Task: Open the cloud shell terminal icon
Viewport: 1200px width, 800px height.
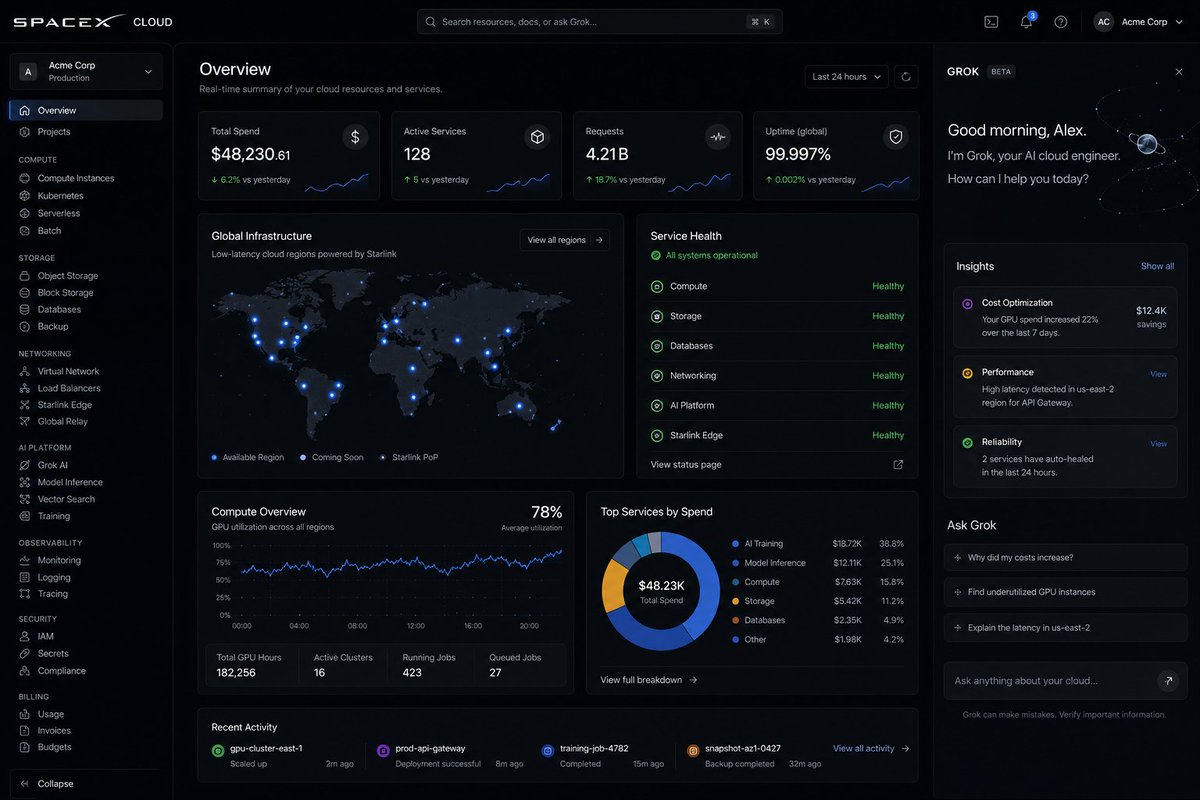Action: coord(991,22)
